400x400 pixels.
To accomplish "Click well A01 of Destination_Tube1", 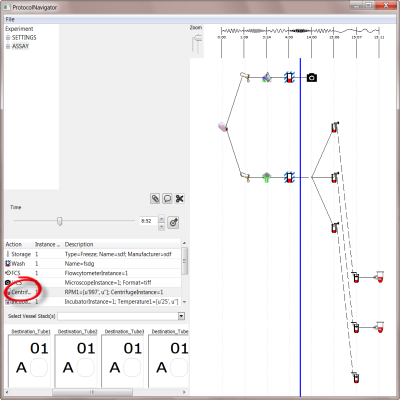I will pos(39,367).
